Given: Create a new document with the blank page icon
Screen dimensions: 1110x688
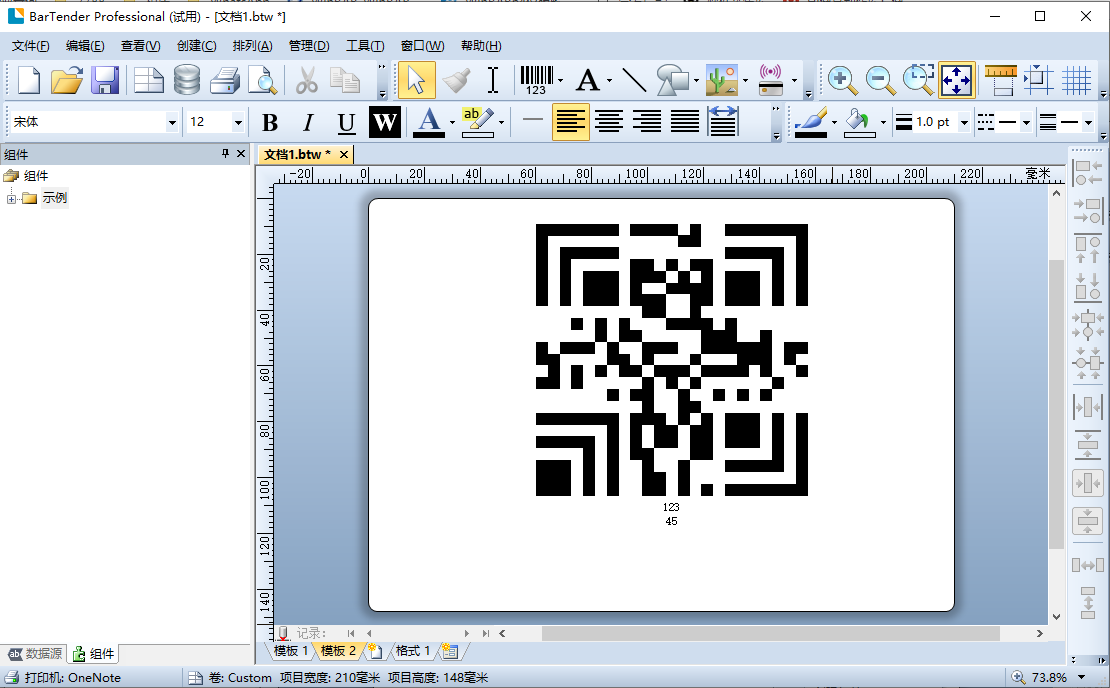Looking at the screenshot, I should click(28, 79).
